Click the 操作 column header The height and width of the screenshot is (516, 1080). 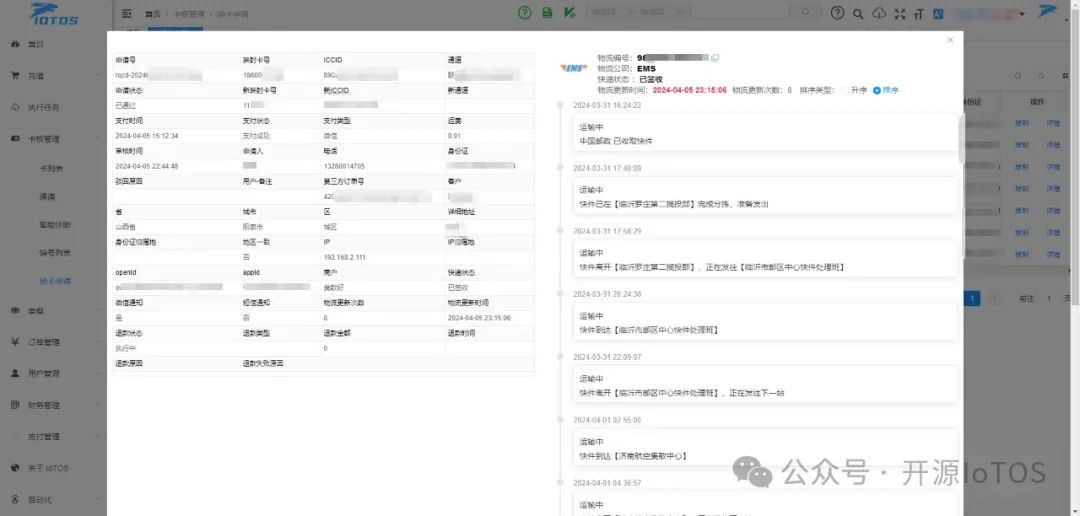coord(1037,102)
